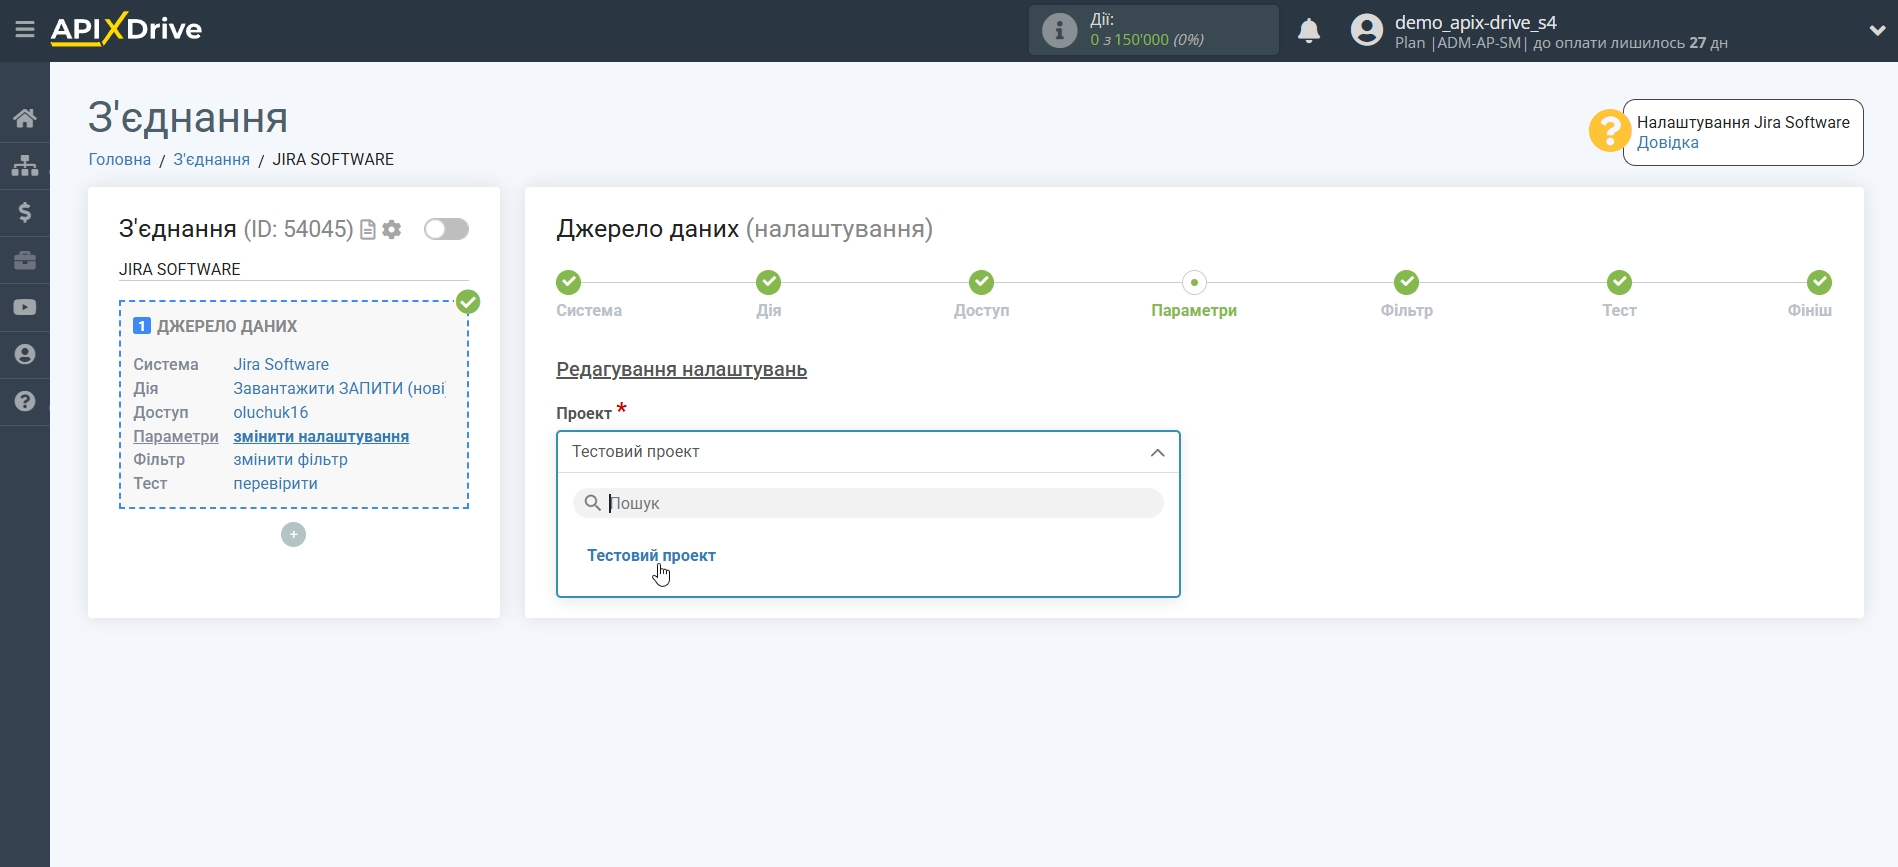Open the hamburger menu

pyautogui.click(x=25, y=30)
